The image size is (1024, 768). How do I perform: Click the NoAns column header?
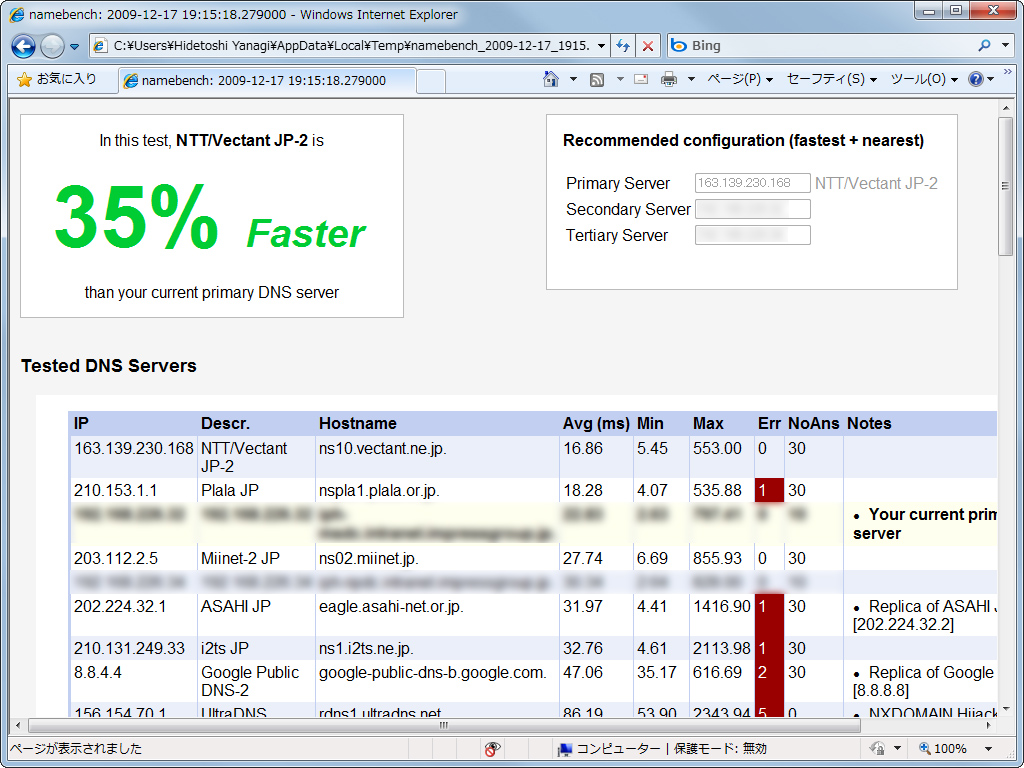(x=814, y=423)
